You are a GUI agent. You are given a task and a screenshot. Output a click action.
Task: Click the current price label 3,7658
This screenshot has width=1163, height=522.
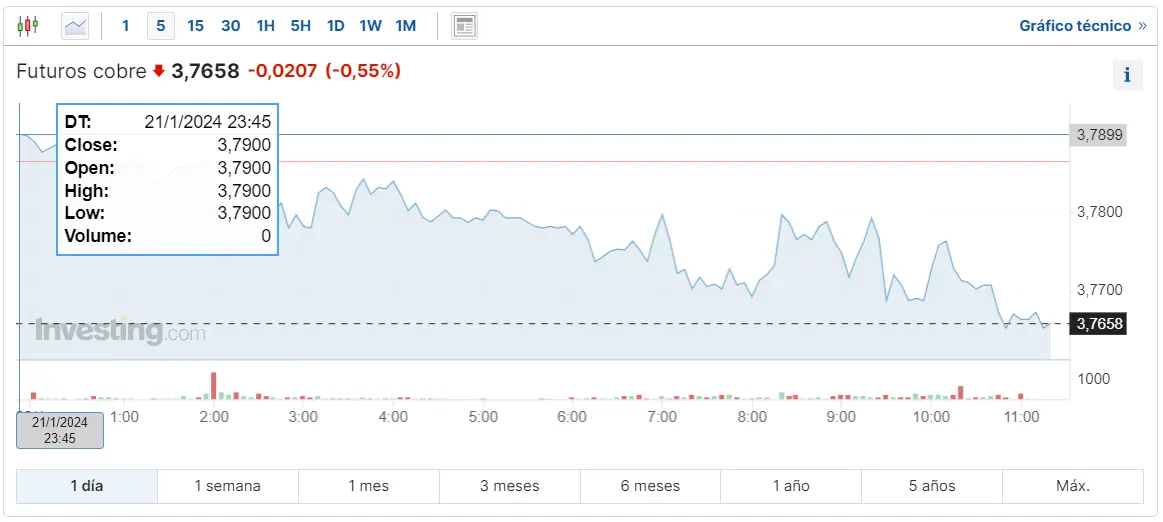pyautogui.click(x=1098, y=324)
